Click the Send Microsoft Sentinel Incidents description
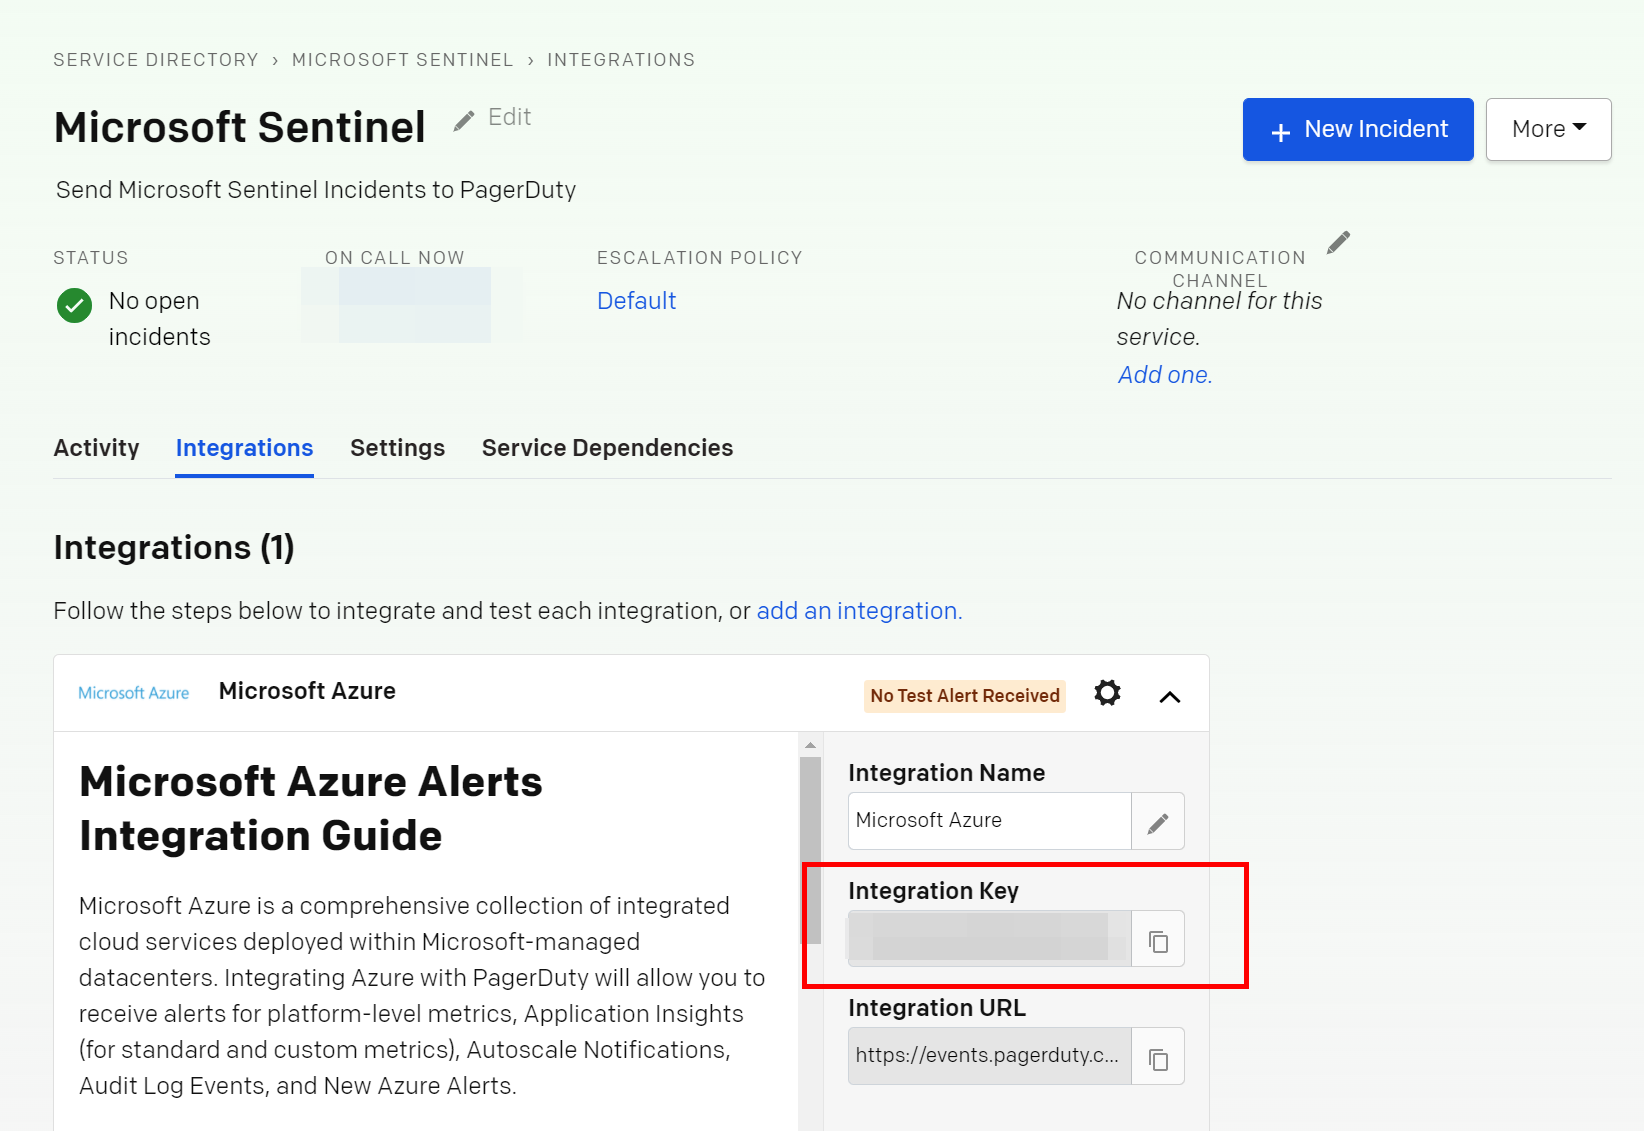 coord(316,190)
